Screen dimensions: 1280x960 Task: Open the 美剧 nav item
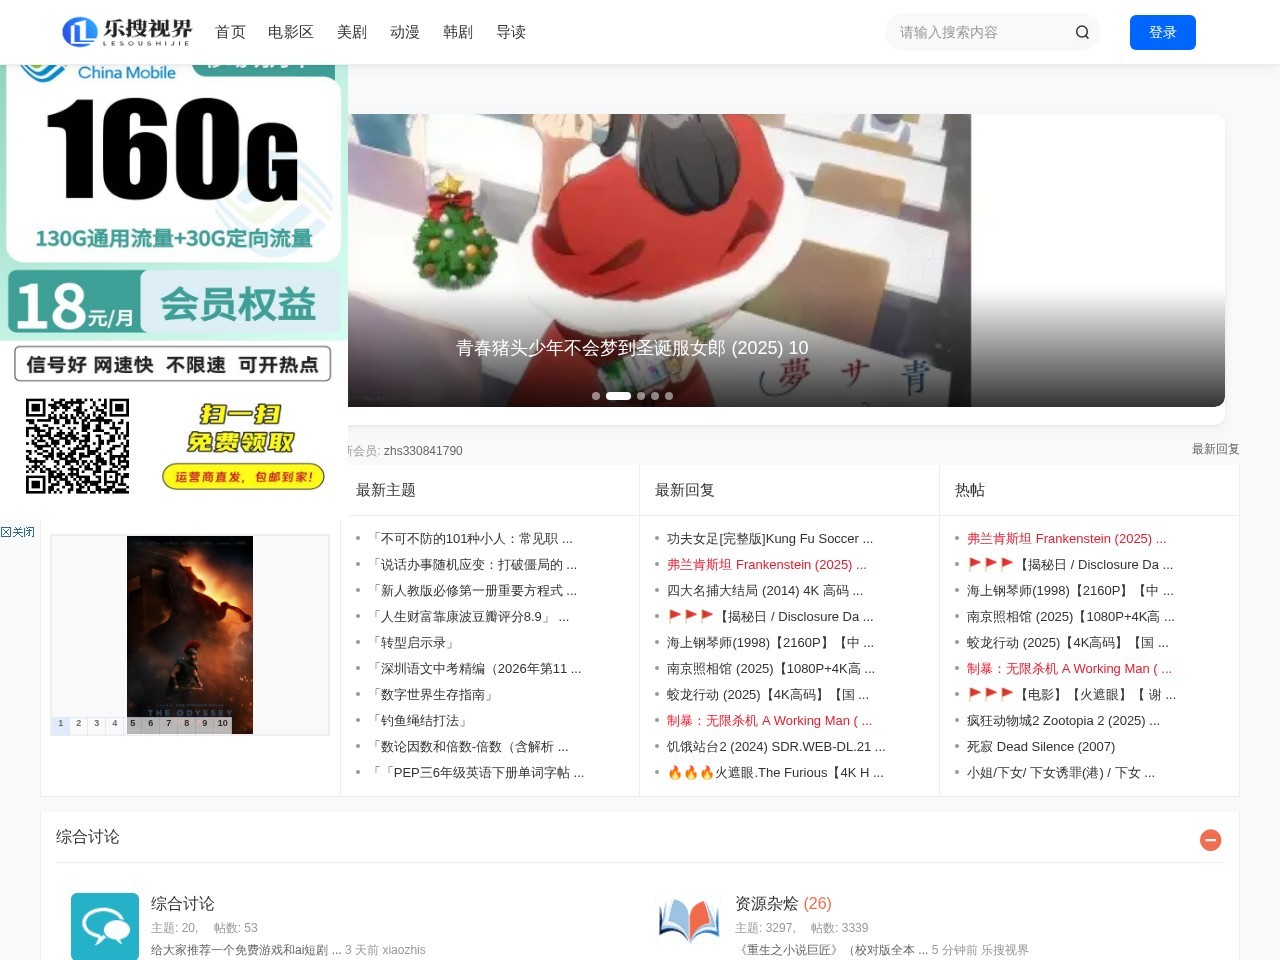pyautogui.click(x=352, y=32)
